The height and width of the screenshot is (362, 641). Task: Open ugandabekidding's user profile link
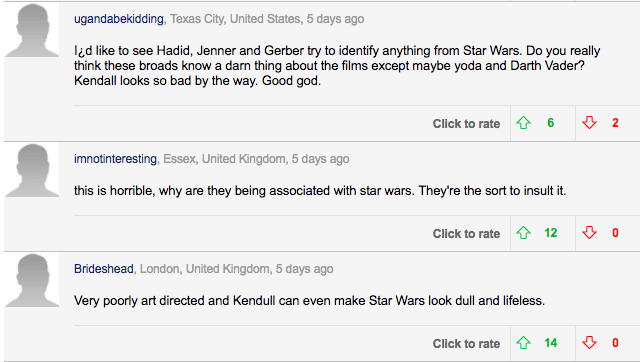(x=119, y=19)
